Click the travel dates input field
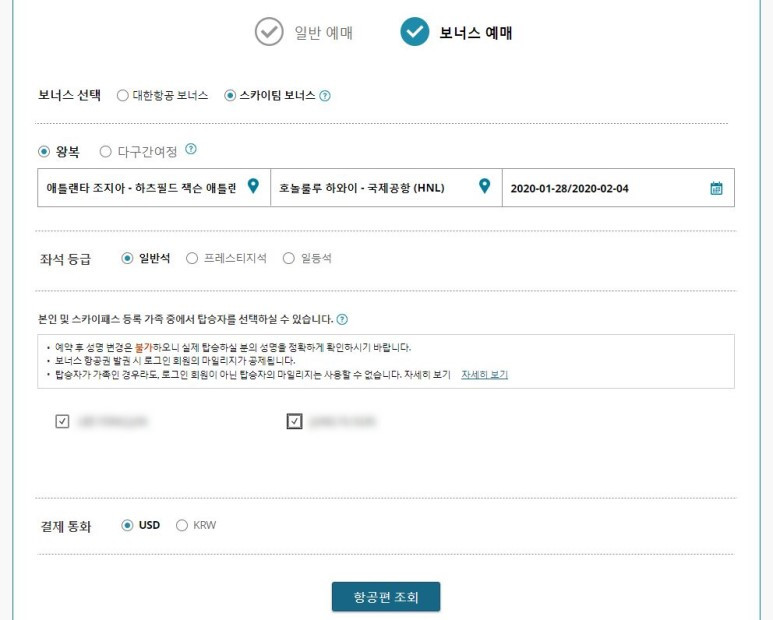Screen dimensions: 773x620 click(x=618, y=188)
